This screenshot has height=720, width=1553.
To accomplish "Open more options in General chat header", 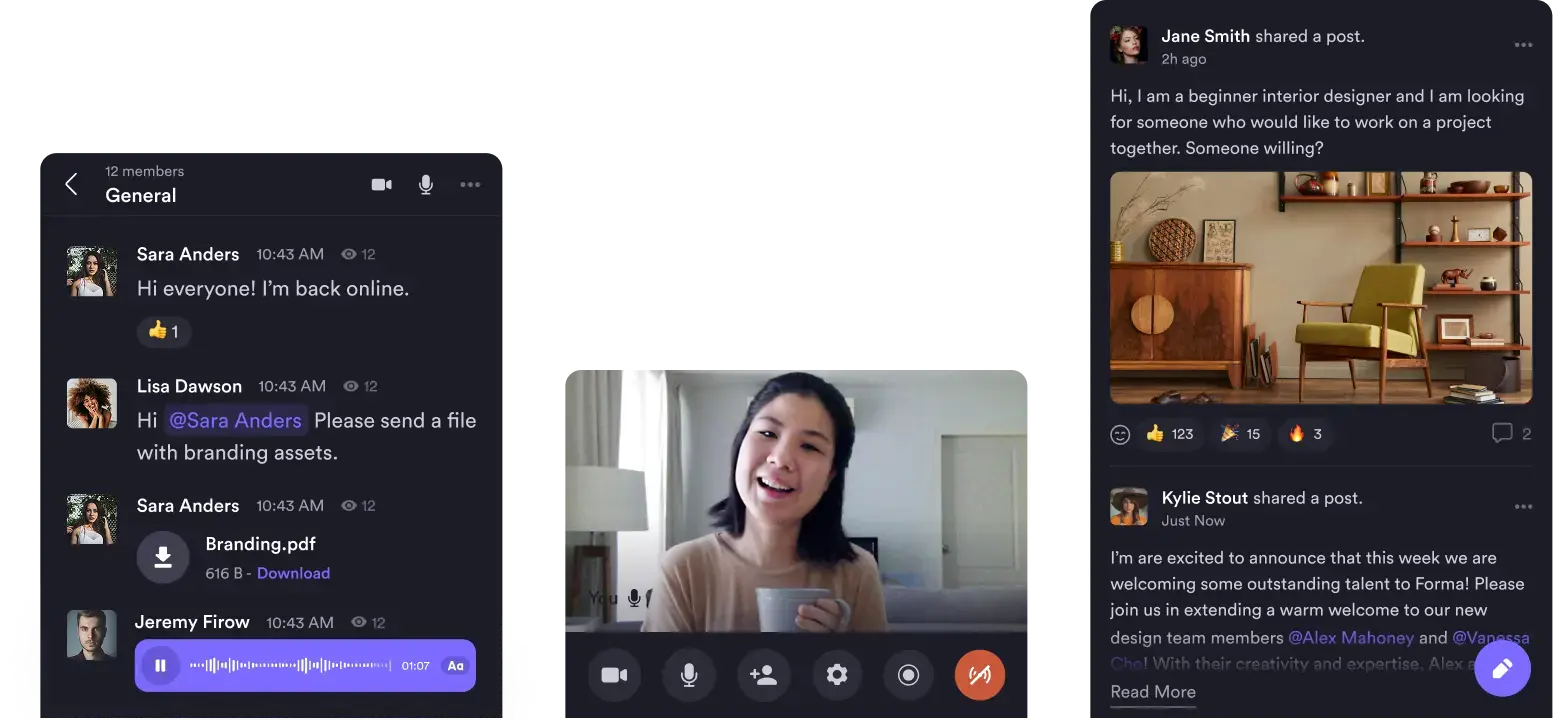I will coord(470,185).
